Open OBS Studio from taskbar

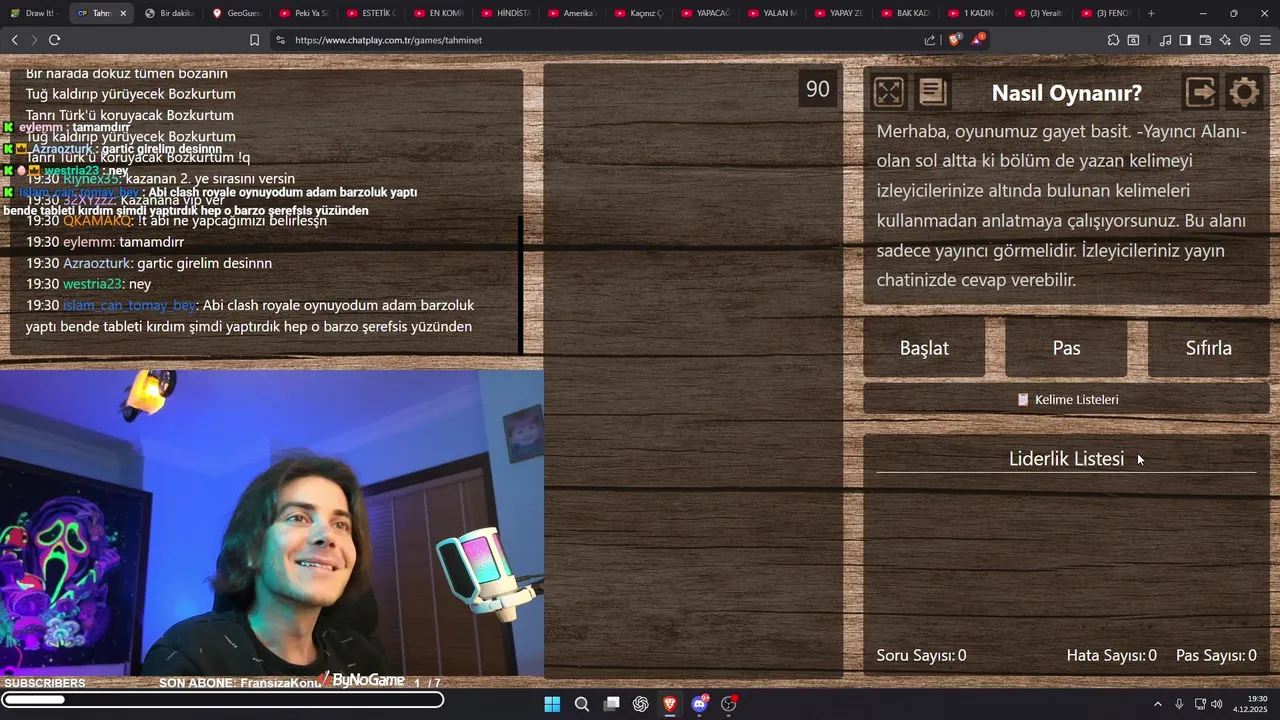729,704
